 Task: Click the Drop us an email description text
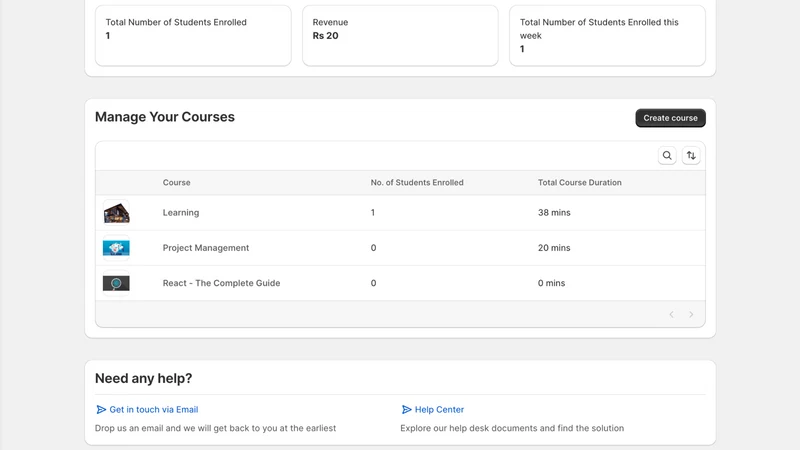[215, 428]
